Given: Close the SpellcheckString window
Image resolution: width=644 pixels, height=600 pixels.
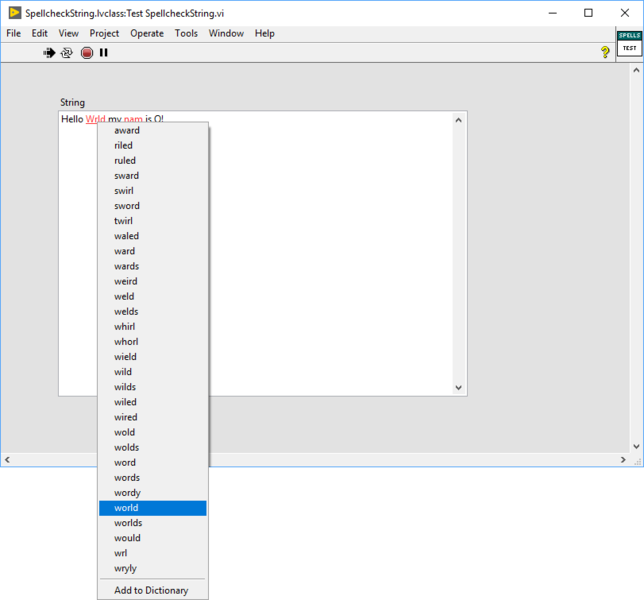Looking at the screenshot, I should (x=625, y=13).
